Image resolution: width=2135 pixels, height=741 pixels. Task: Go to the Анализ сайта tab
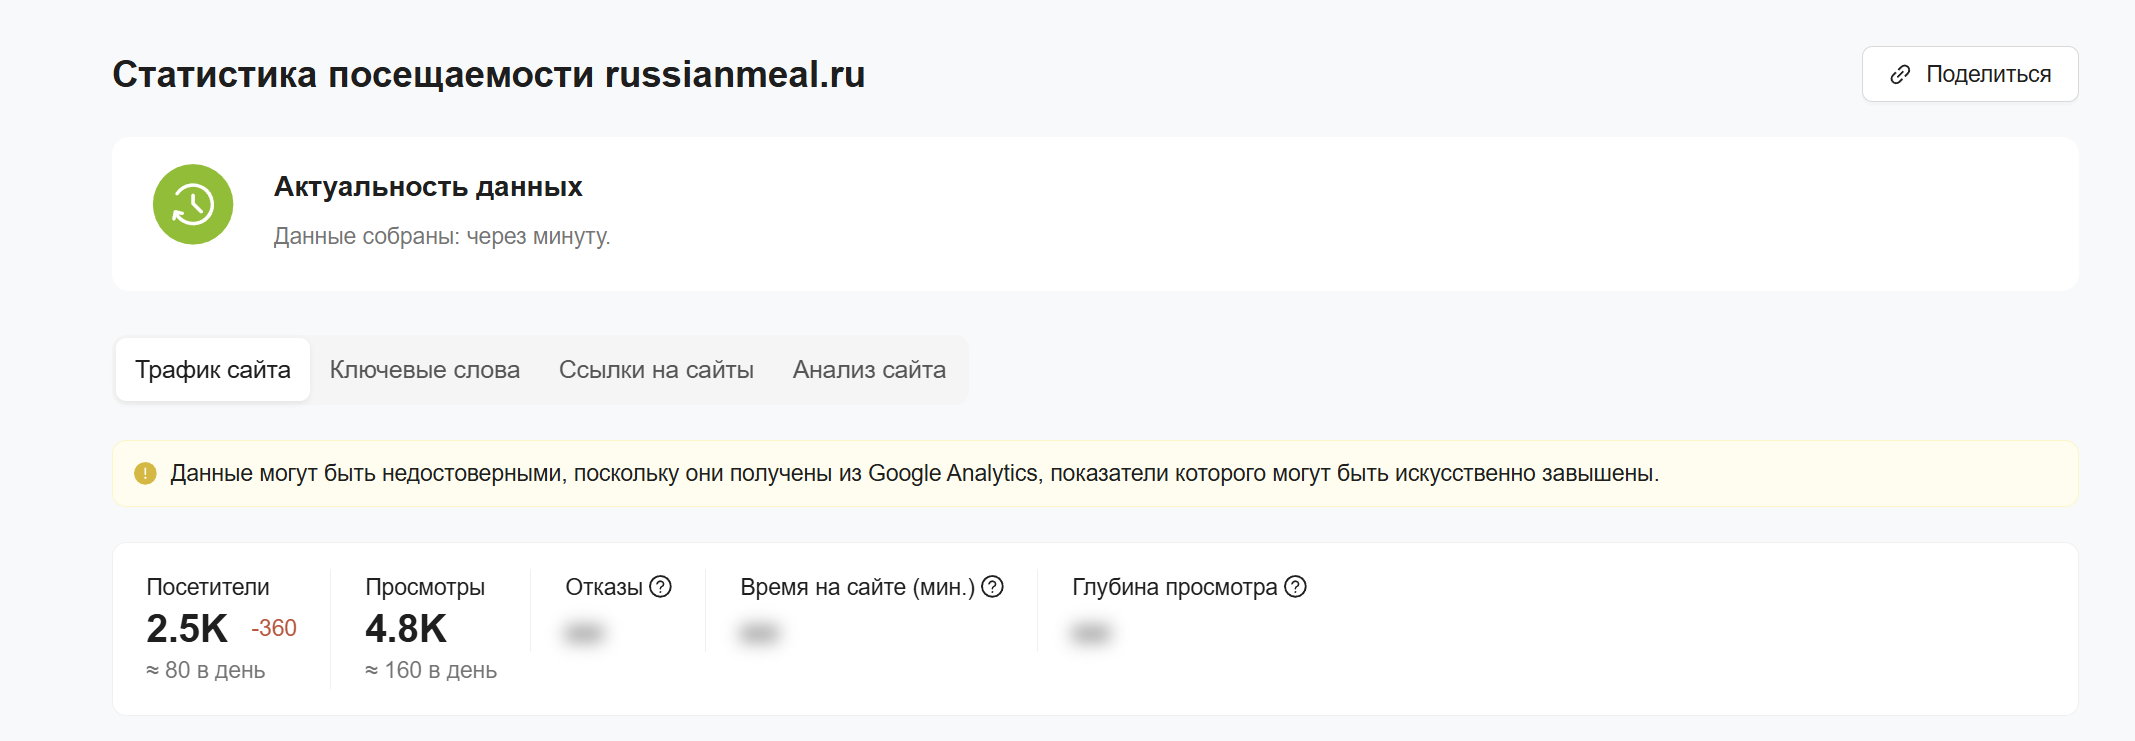pyautogui.click(x=869, y=370)
